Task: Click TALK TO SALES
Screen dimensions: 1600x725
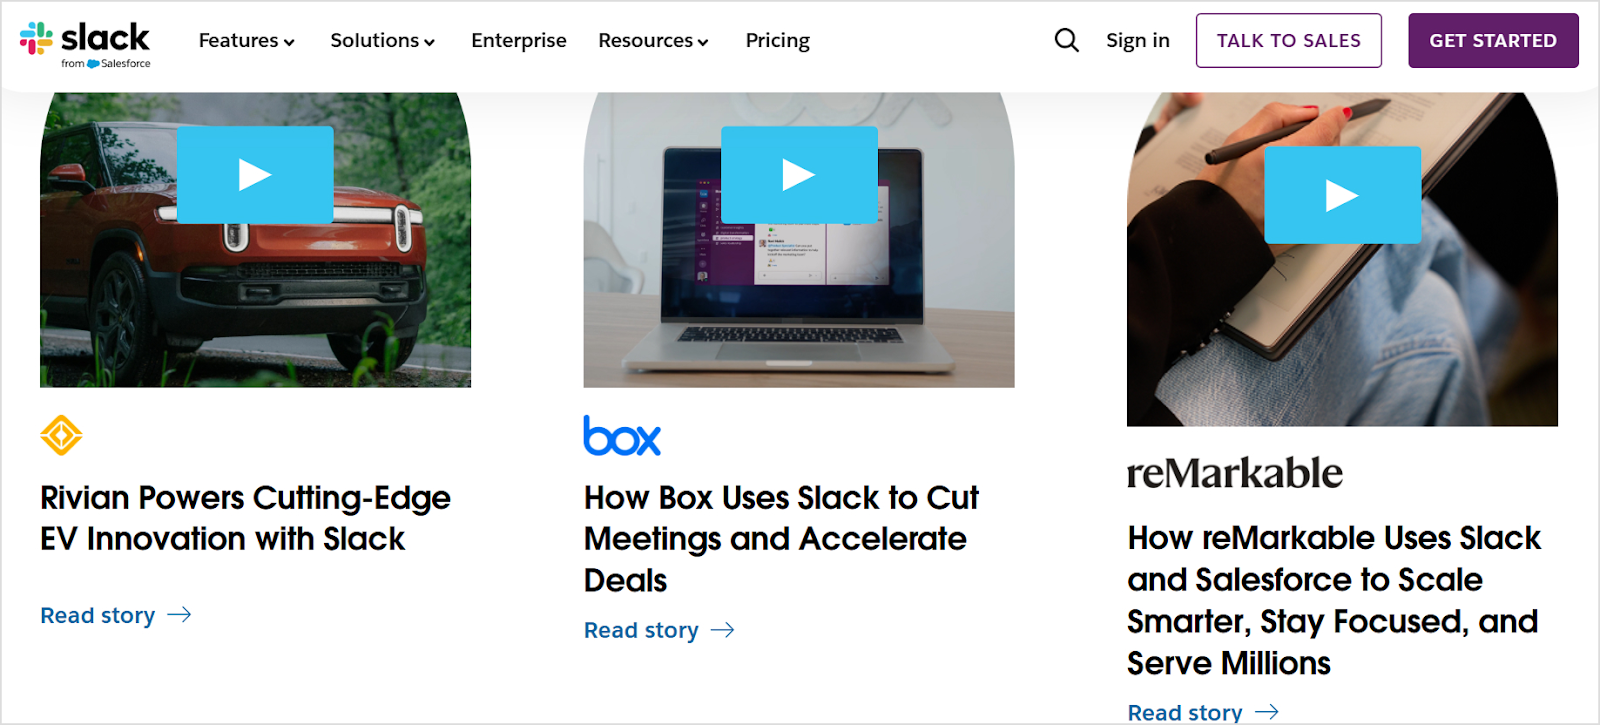Action: (x=1288, y=40)
